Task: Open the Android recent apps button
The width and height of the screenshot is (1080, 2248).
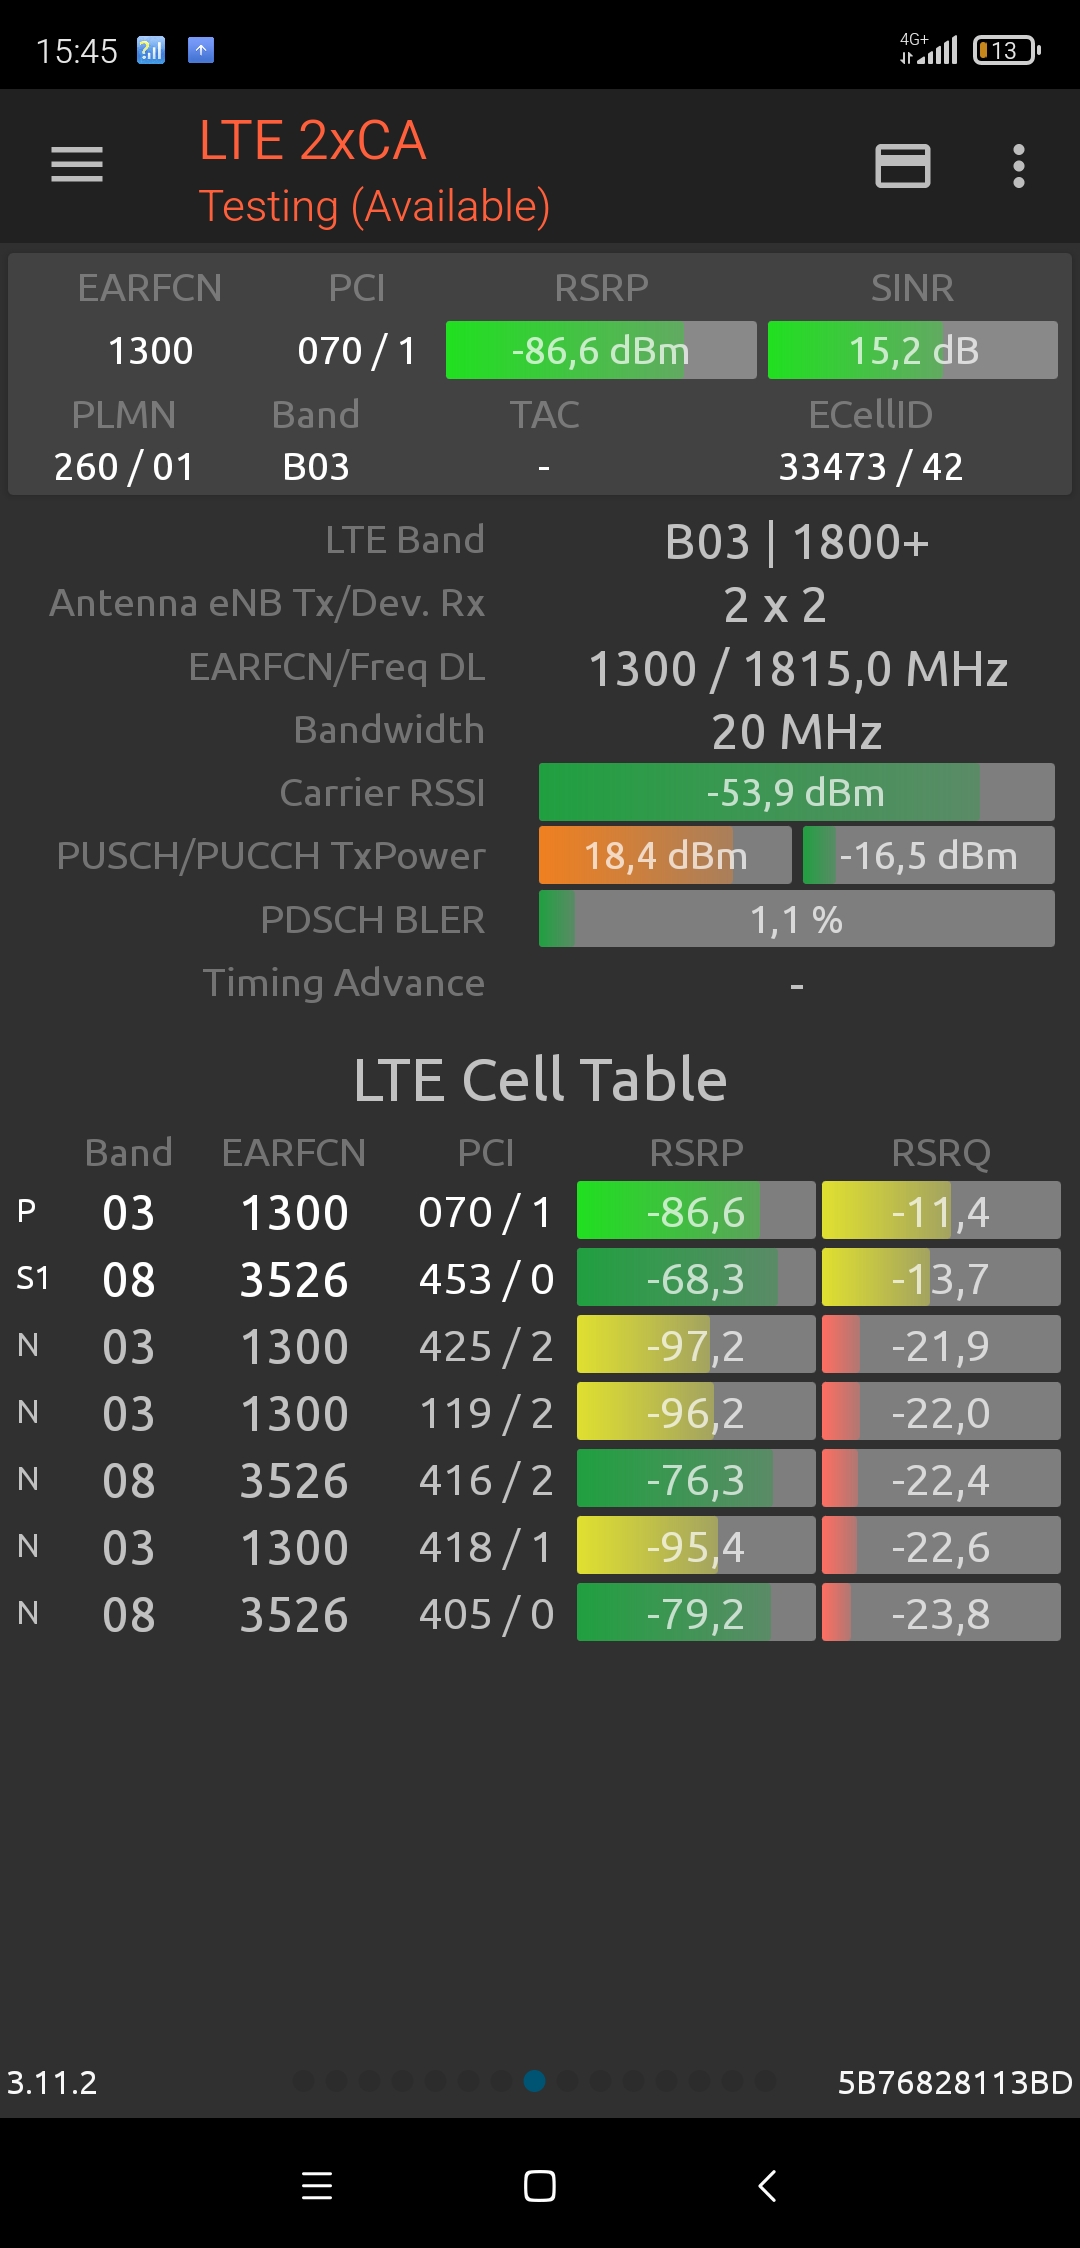Action: (316, 2186)
